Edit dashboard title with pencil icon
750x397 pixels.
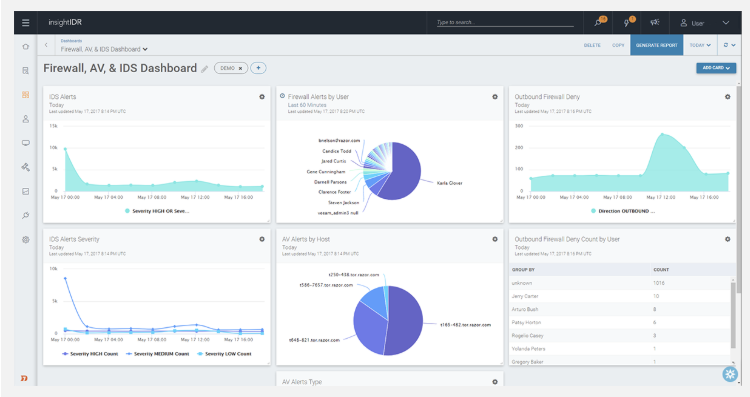[204, 69]
